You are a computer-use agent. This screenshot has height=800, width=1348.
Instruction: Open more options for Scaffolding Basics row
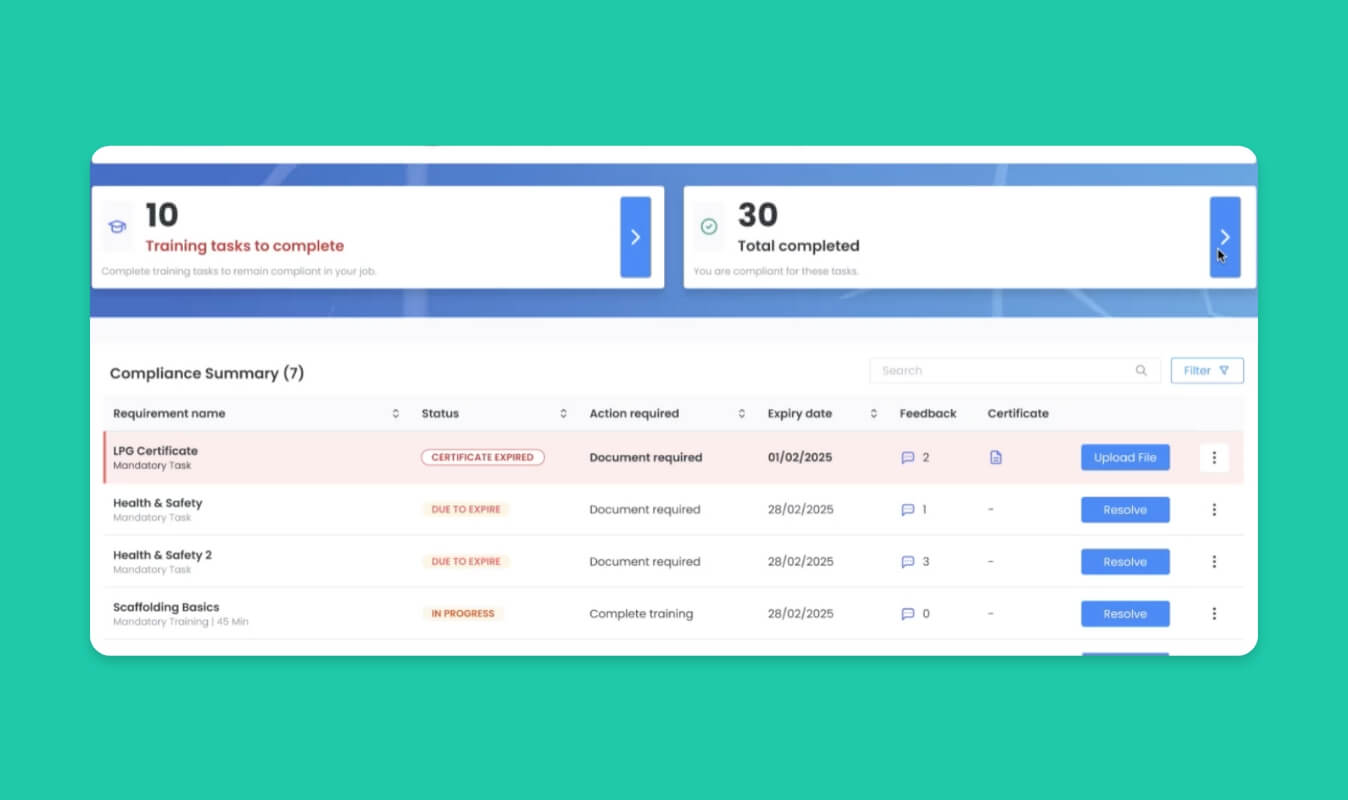tap(1214, 614)
